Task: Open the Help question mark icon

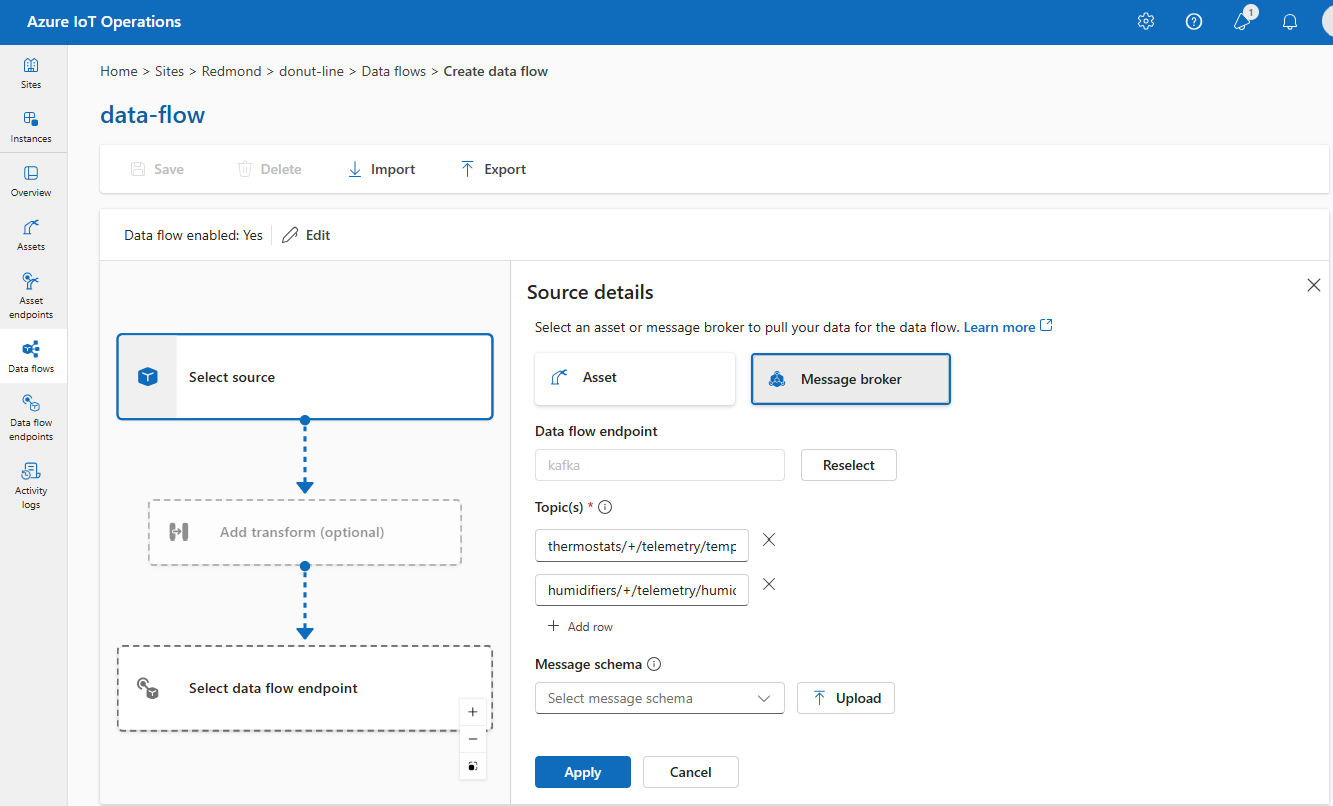Action: pyautogui.click(x=1194, y=22)
